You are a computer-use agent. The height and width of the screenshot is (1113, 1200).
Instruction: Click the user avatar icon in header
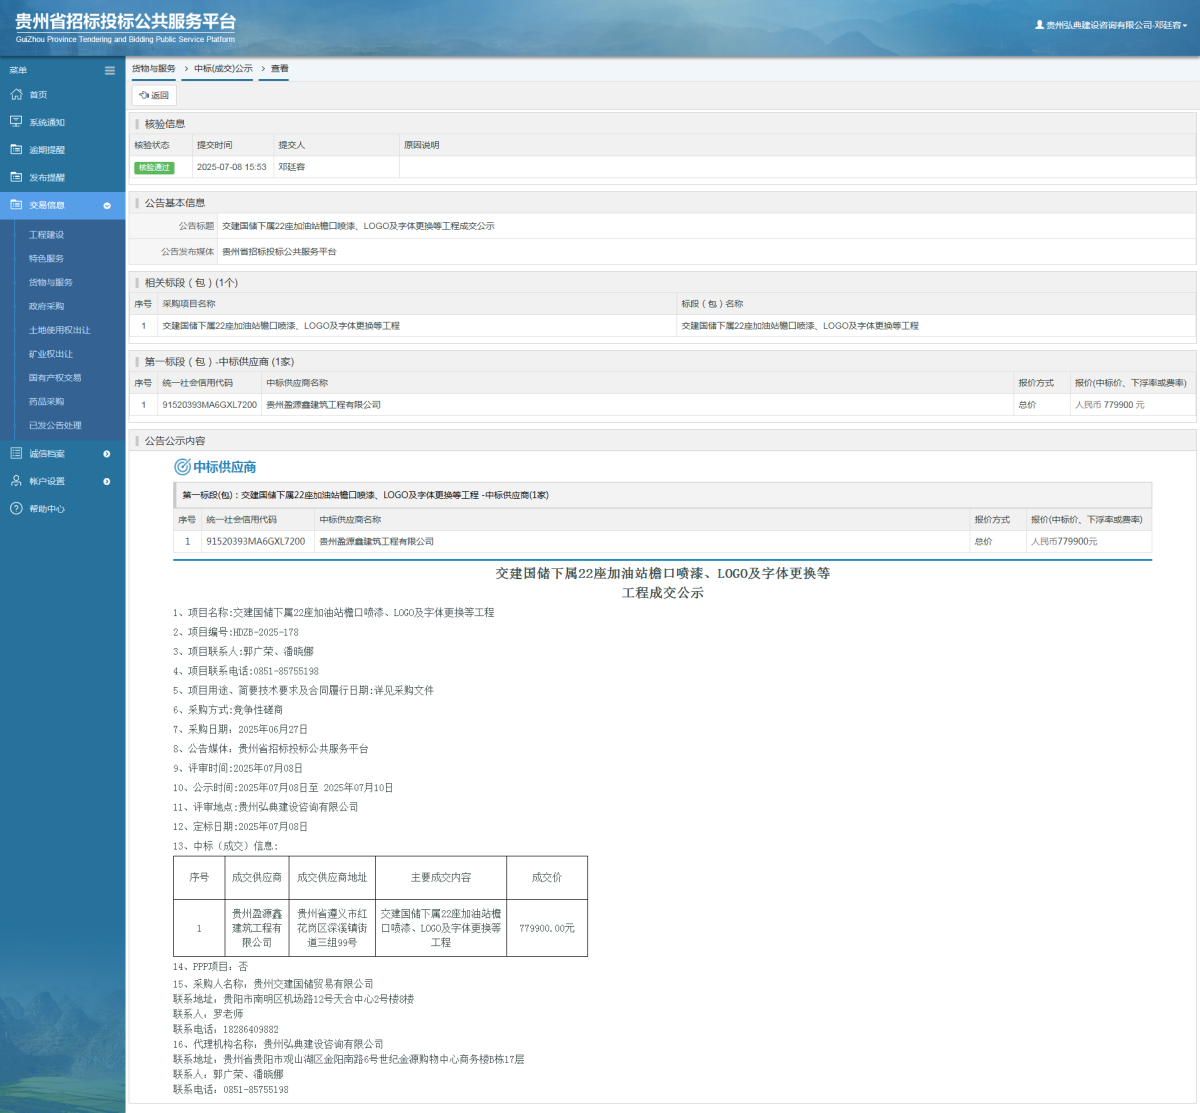pyautogui.click(x=1039, y=25)
